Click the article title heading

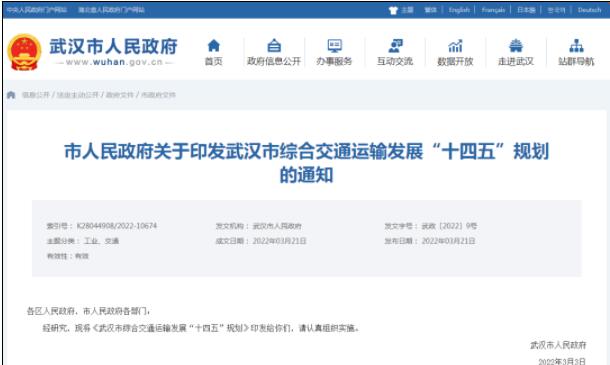[307, 163]
